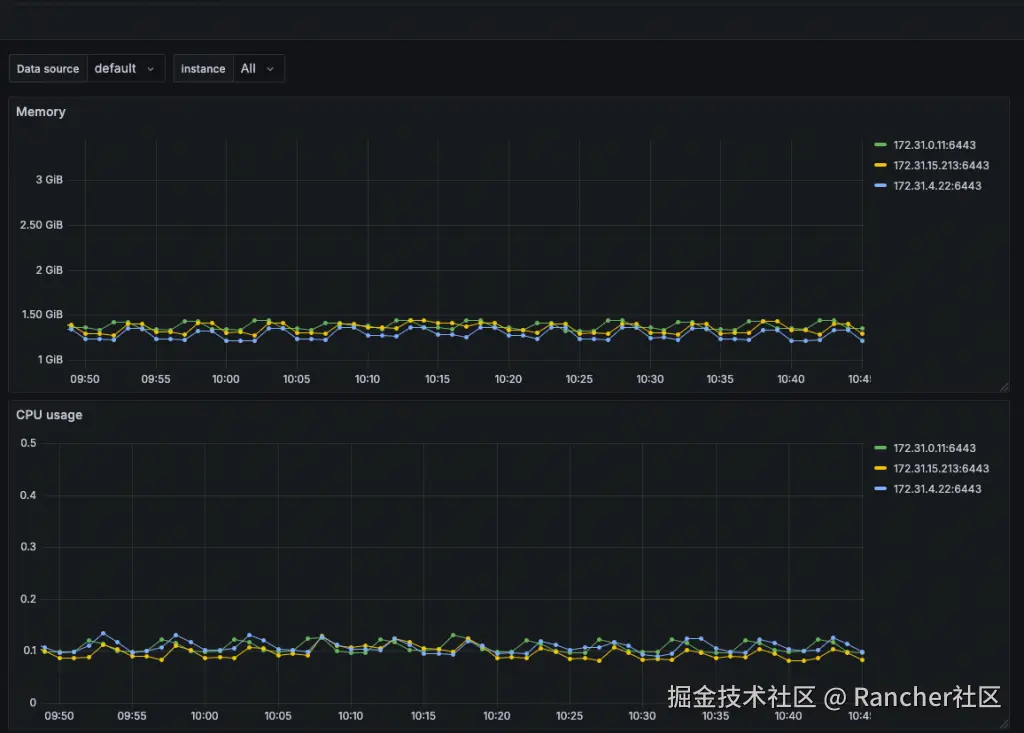This screenshot has width=1024, height=733.
Task: Click the 10:20 label on CPU usage time axis
Action: pos(496,716)
